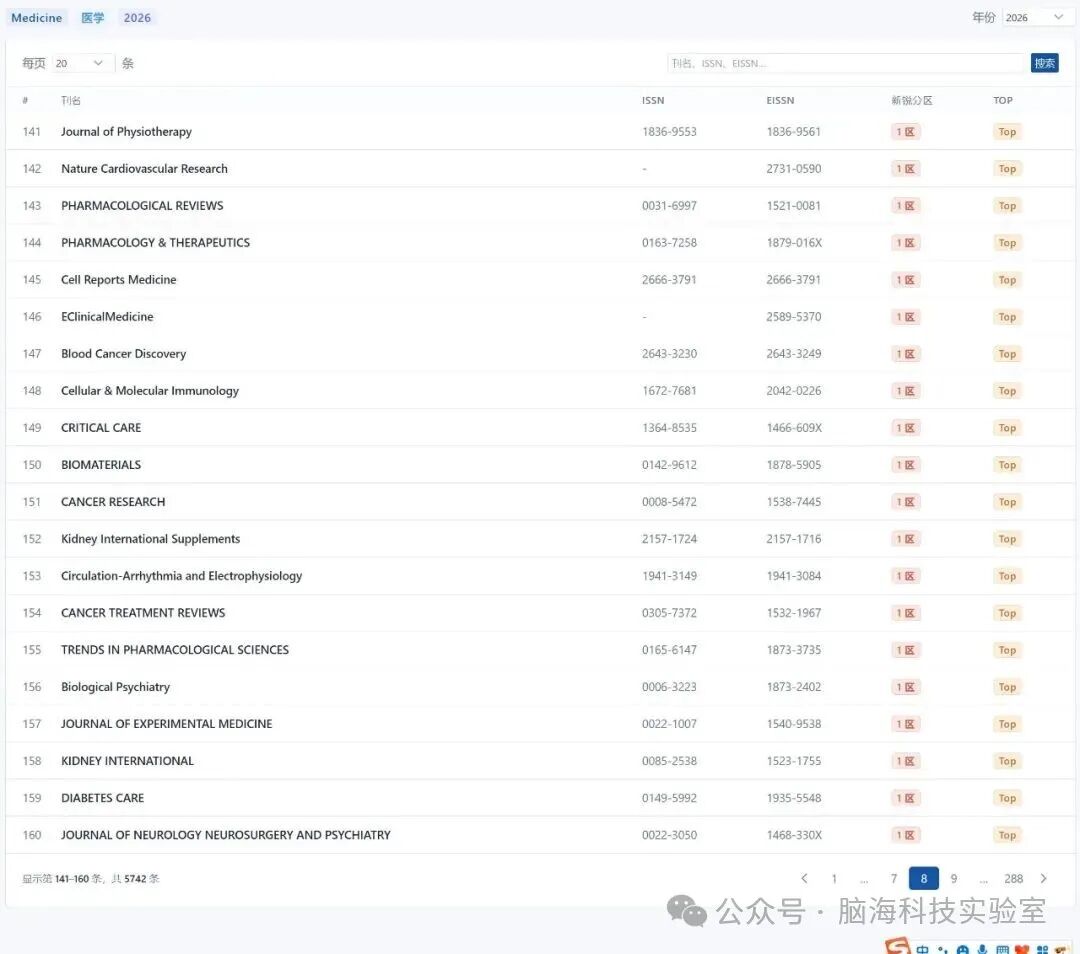Click EISSN 1538-7445

pos(793,502)
